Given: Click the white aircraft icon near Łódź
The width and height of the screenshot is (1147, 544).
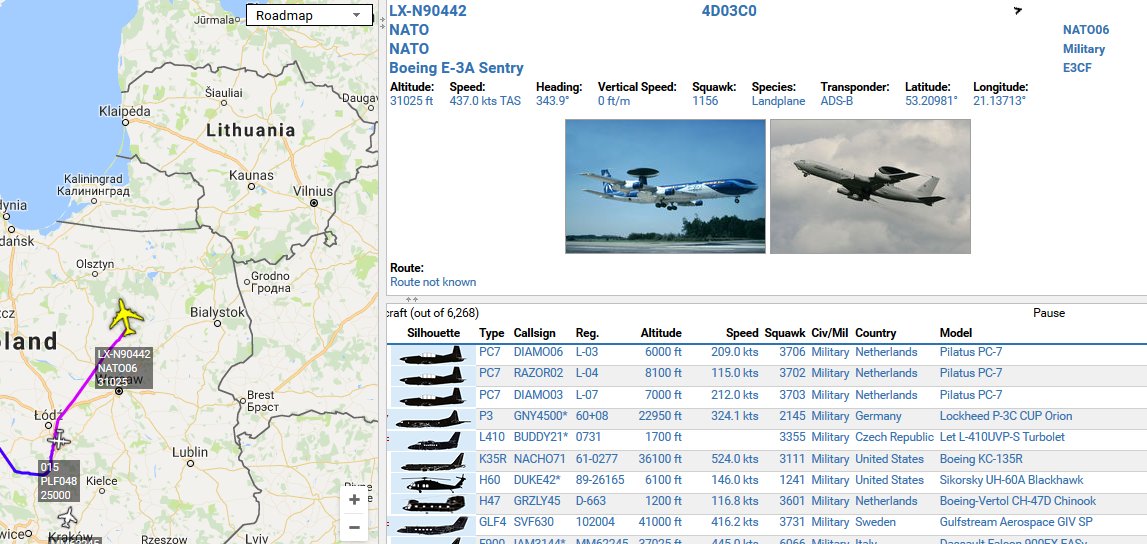Looking at the screenshot, I should 59,439.
